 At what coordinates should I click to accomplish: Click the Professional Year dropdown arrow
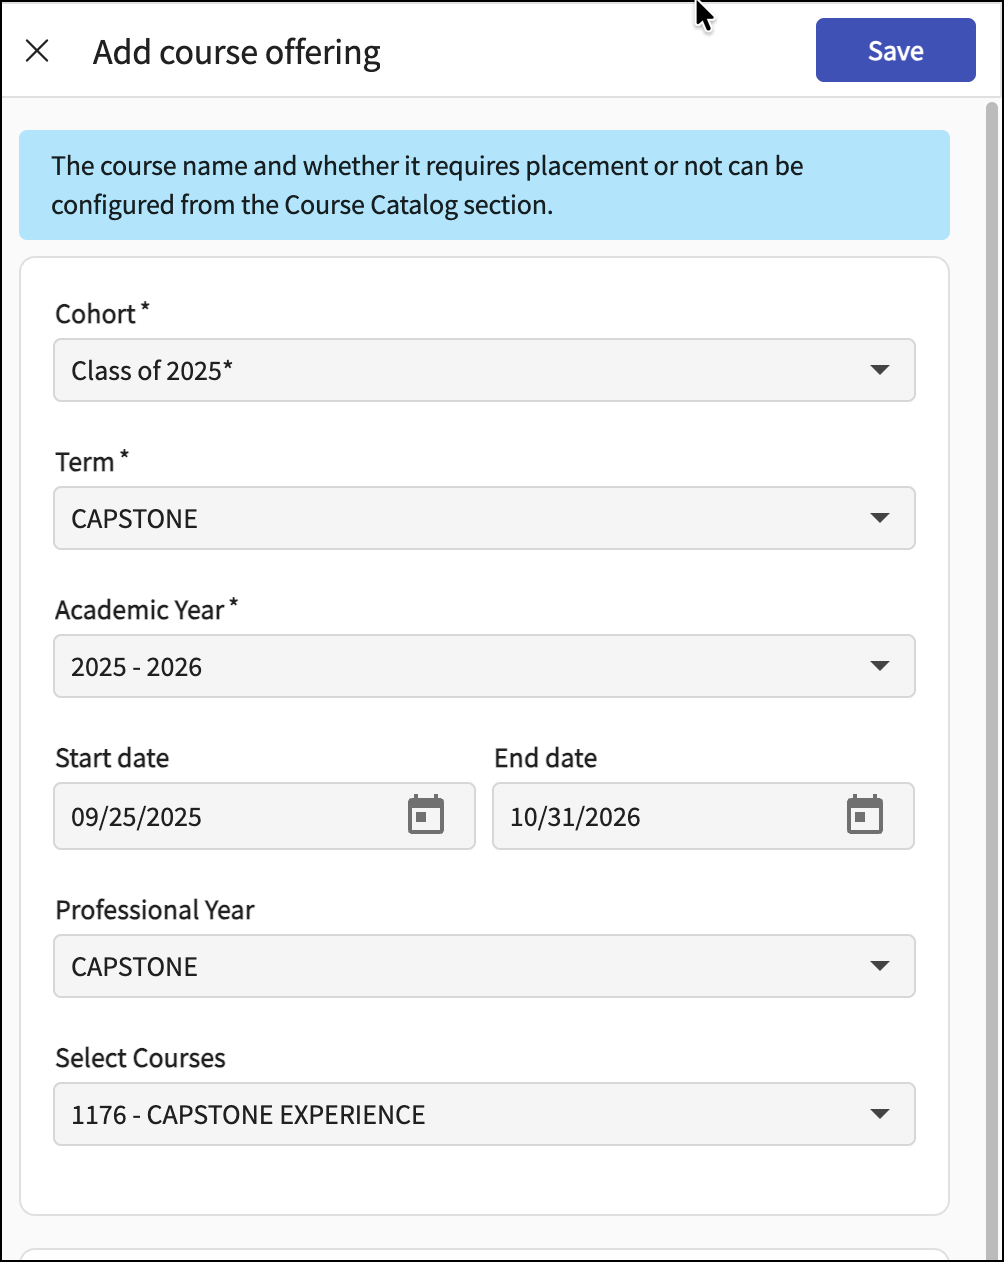[x=879, y=966]
